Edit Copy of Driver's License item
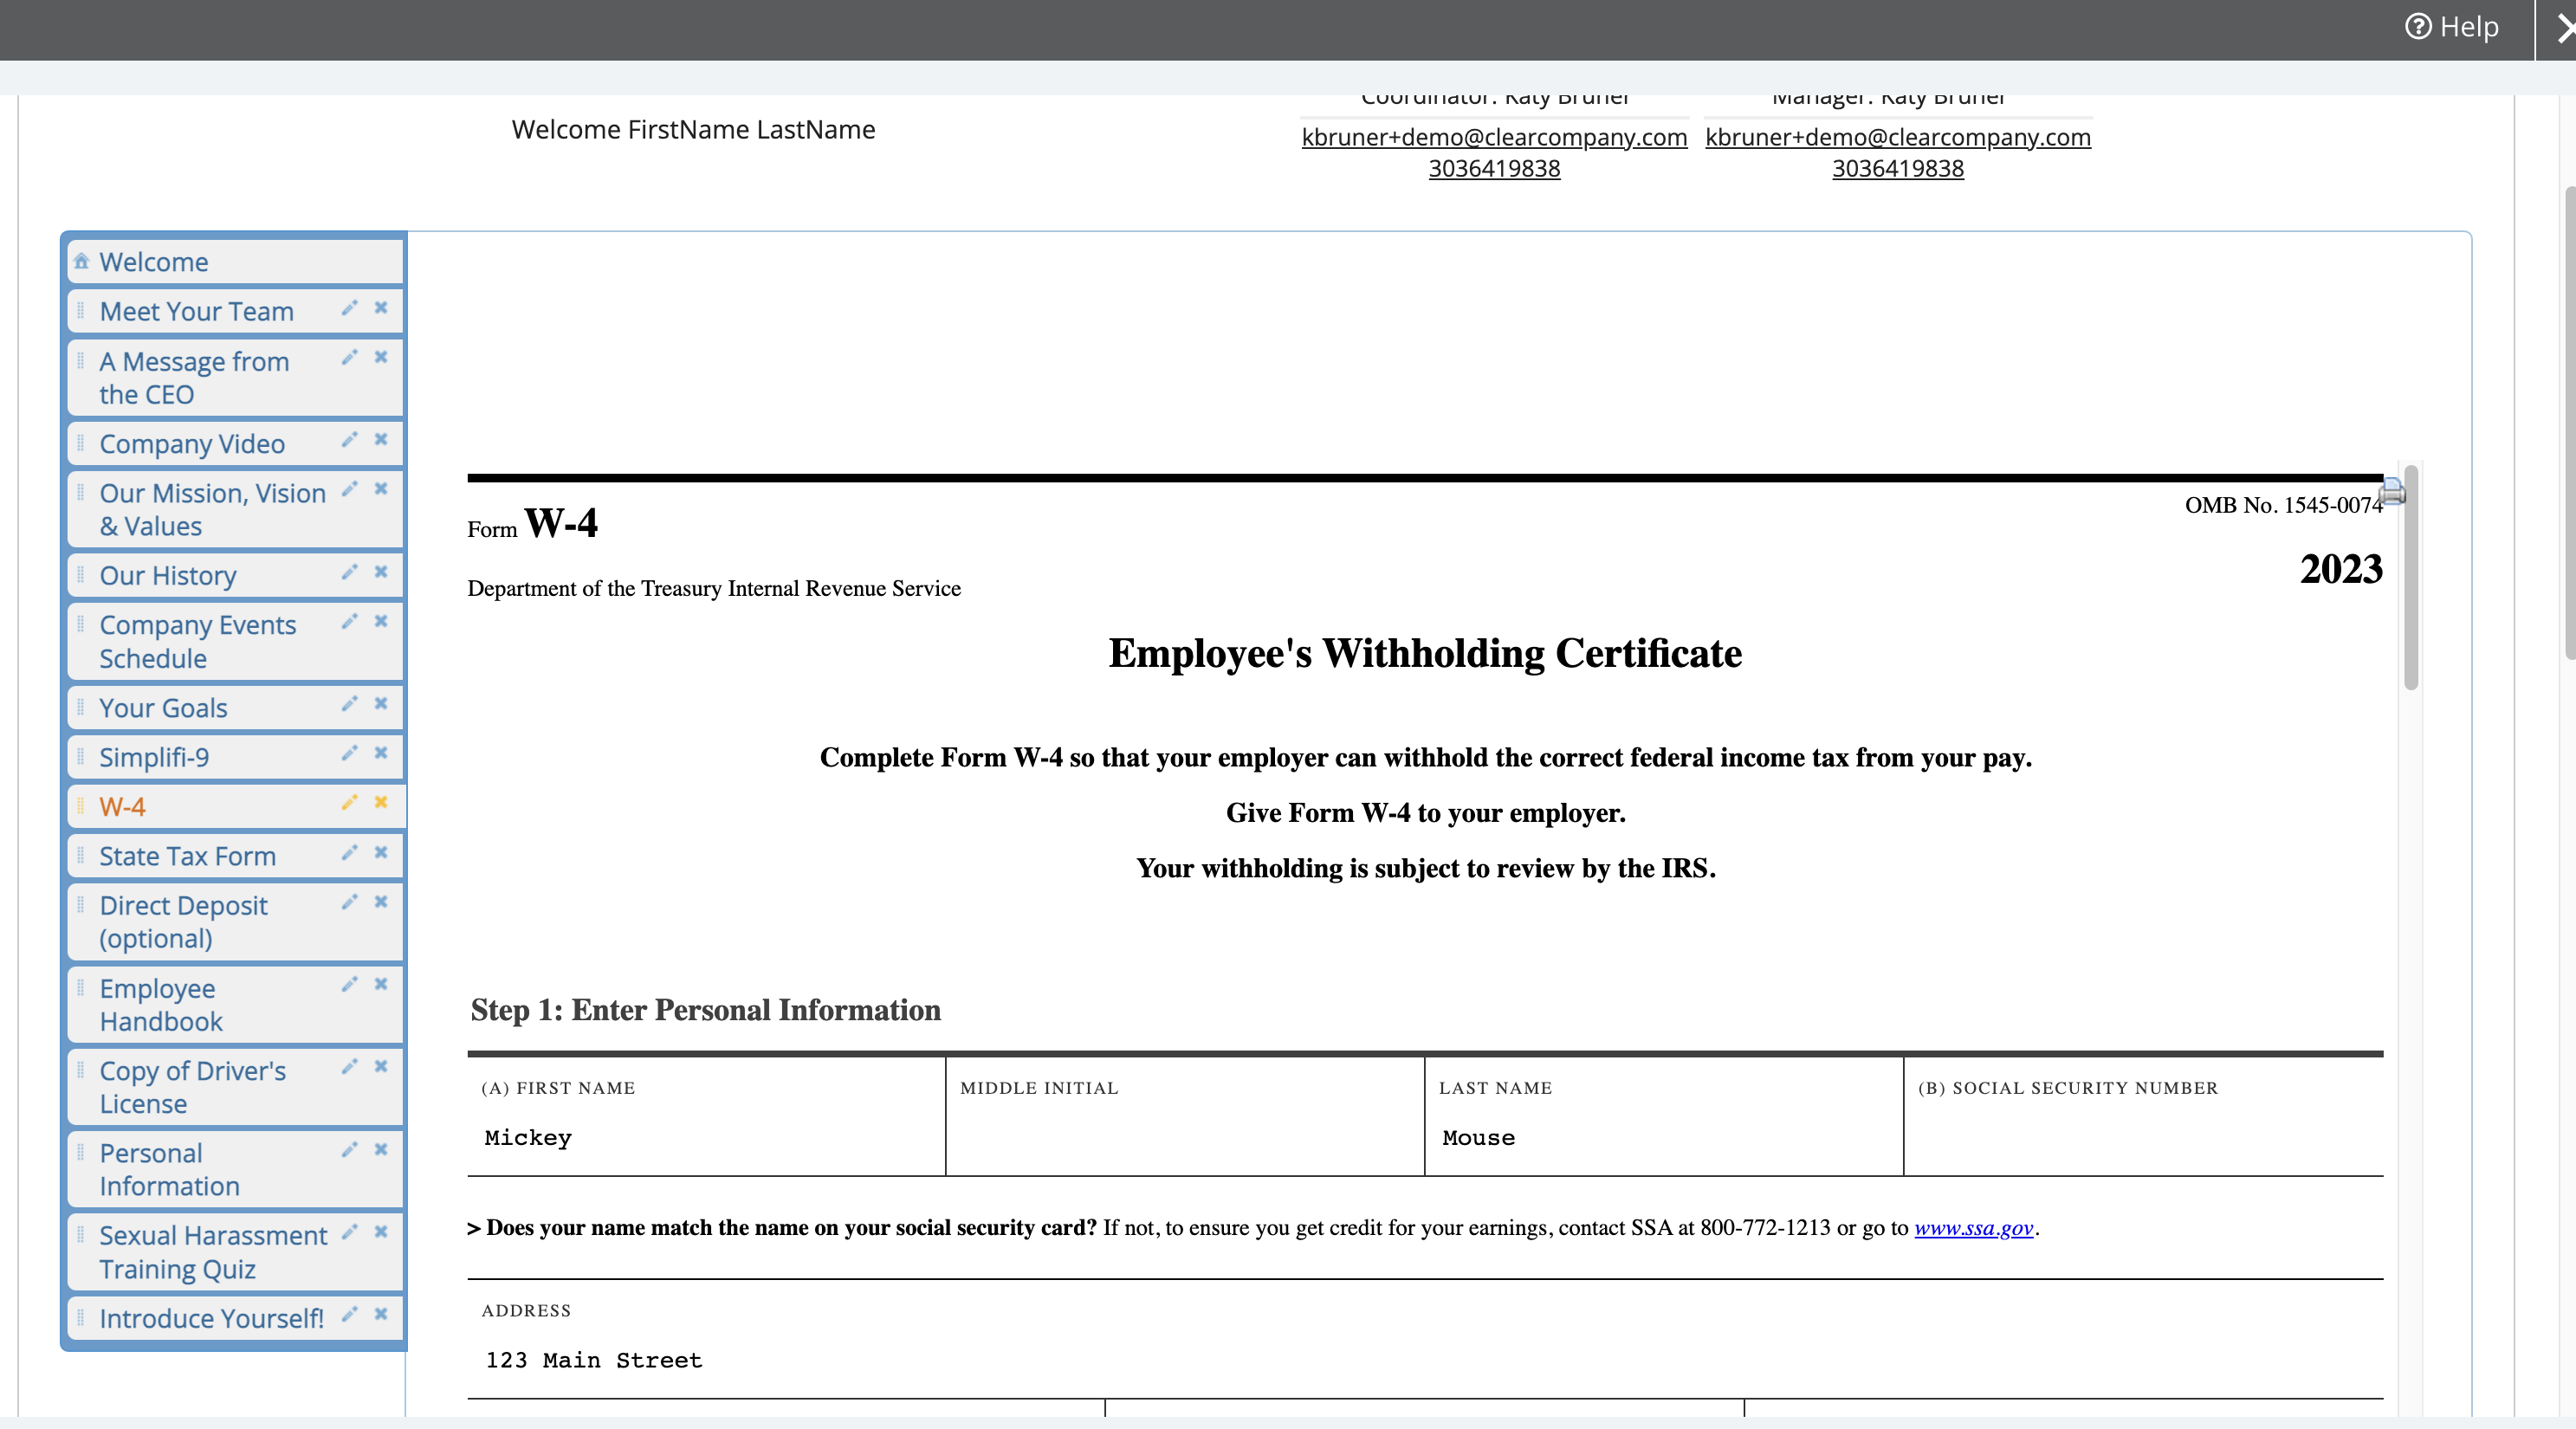 pyautogui.click(x=349, y=1067)
